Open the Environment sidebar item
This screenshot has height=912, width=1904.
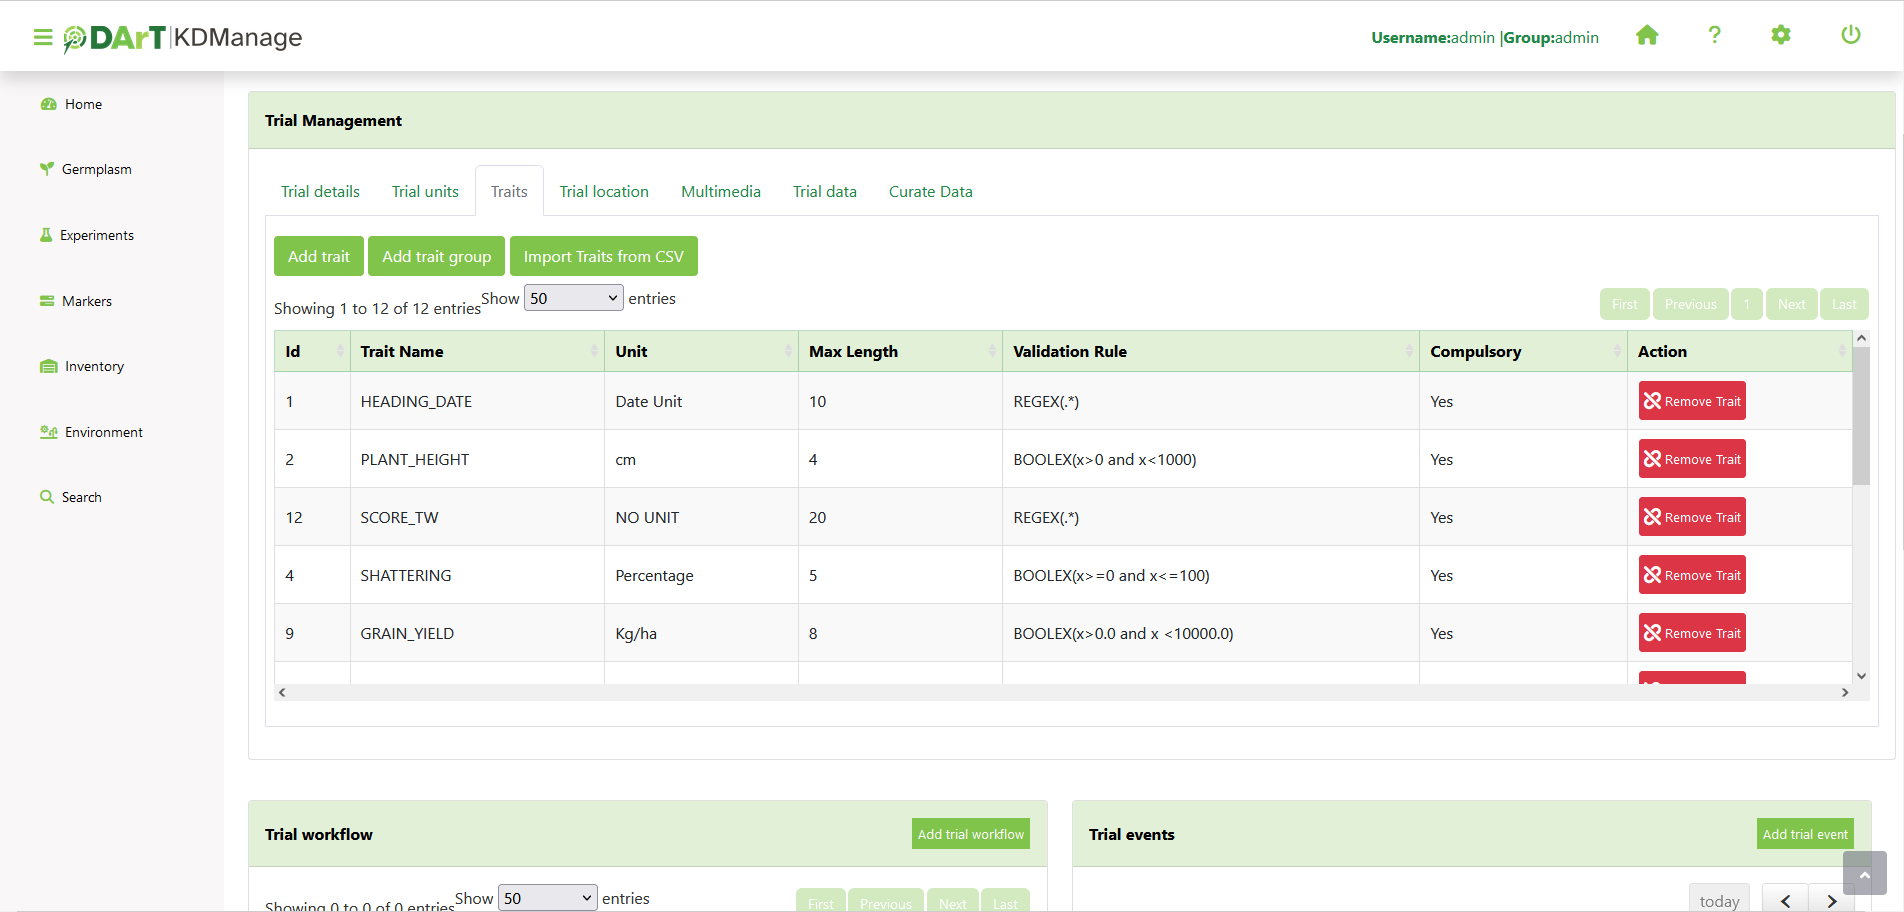point(103,432)
